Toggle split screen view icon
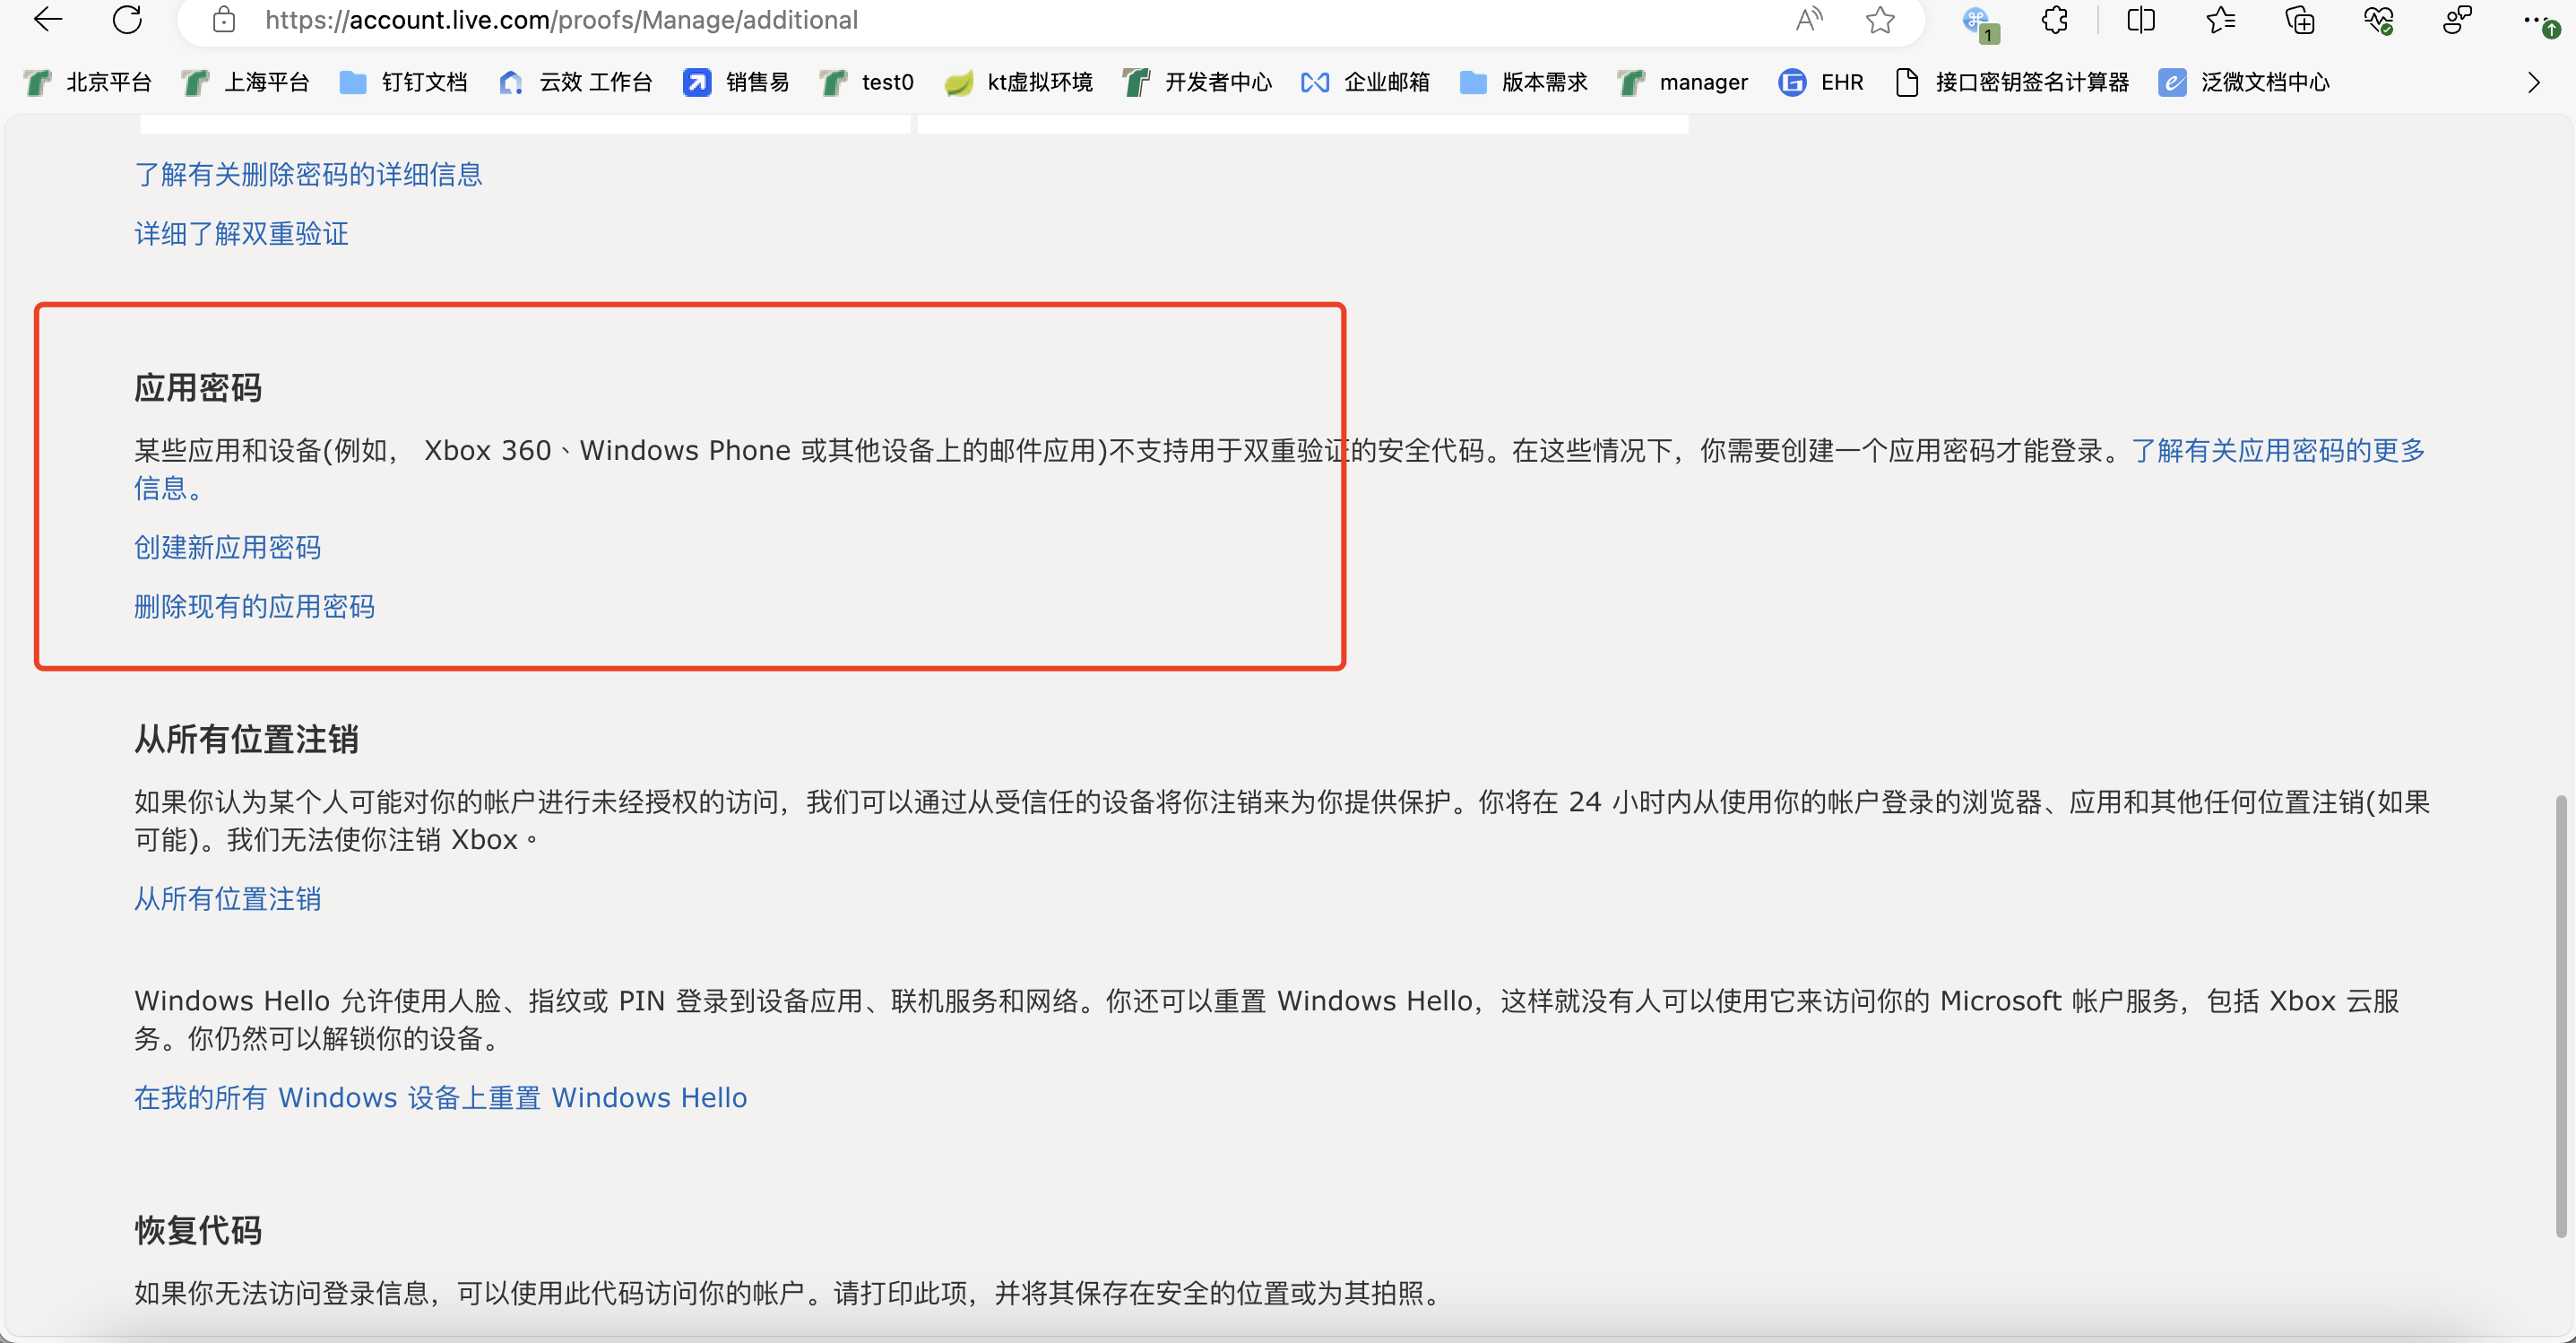 click(2140, 19)
